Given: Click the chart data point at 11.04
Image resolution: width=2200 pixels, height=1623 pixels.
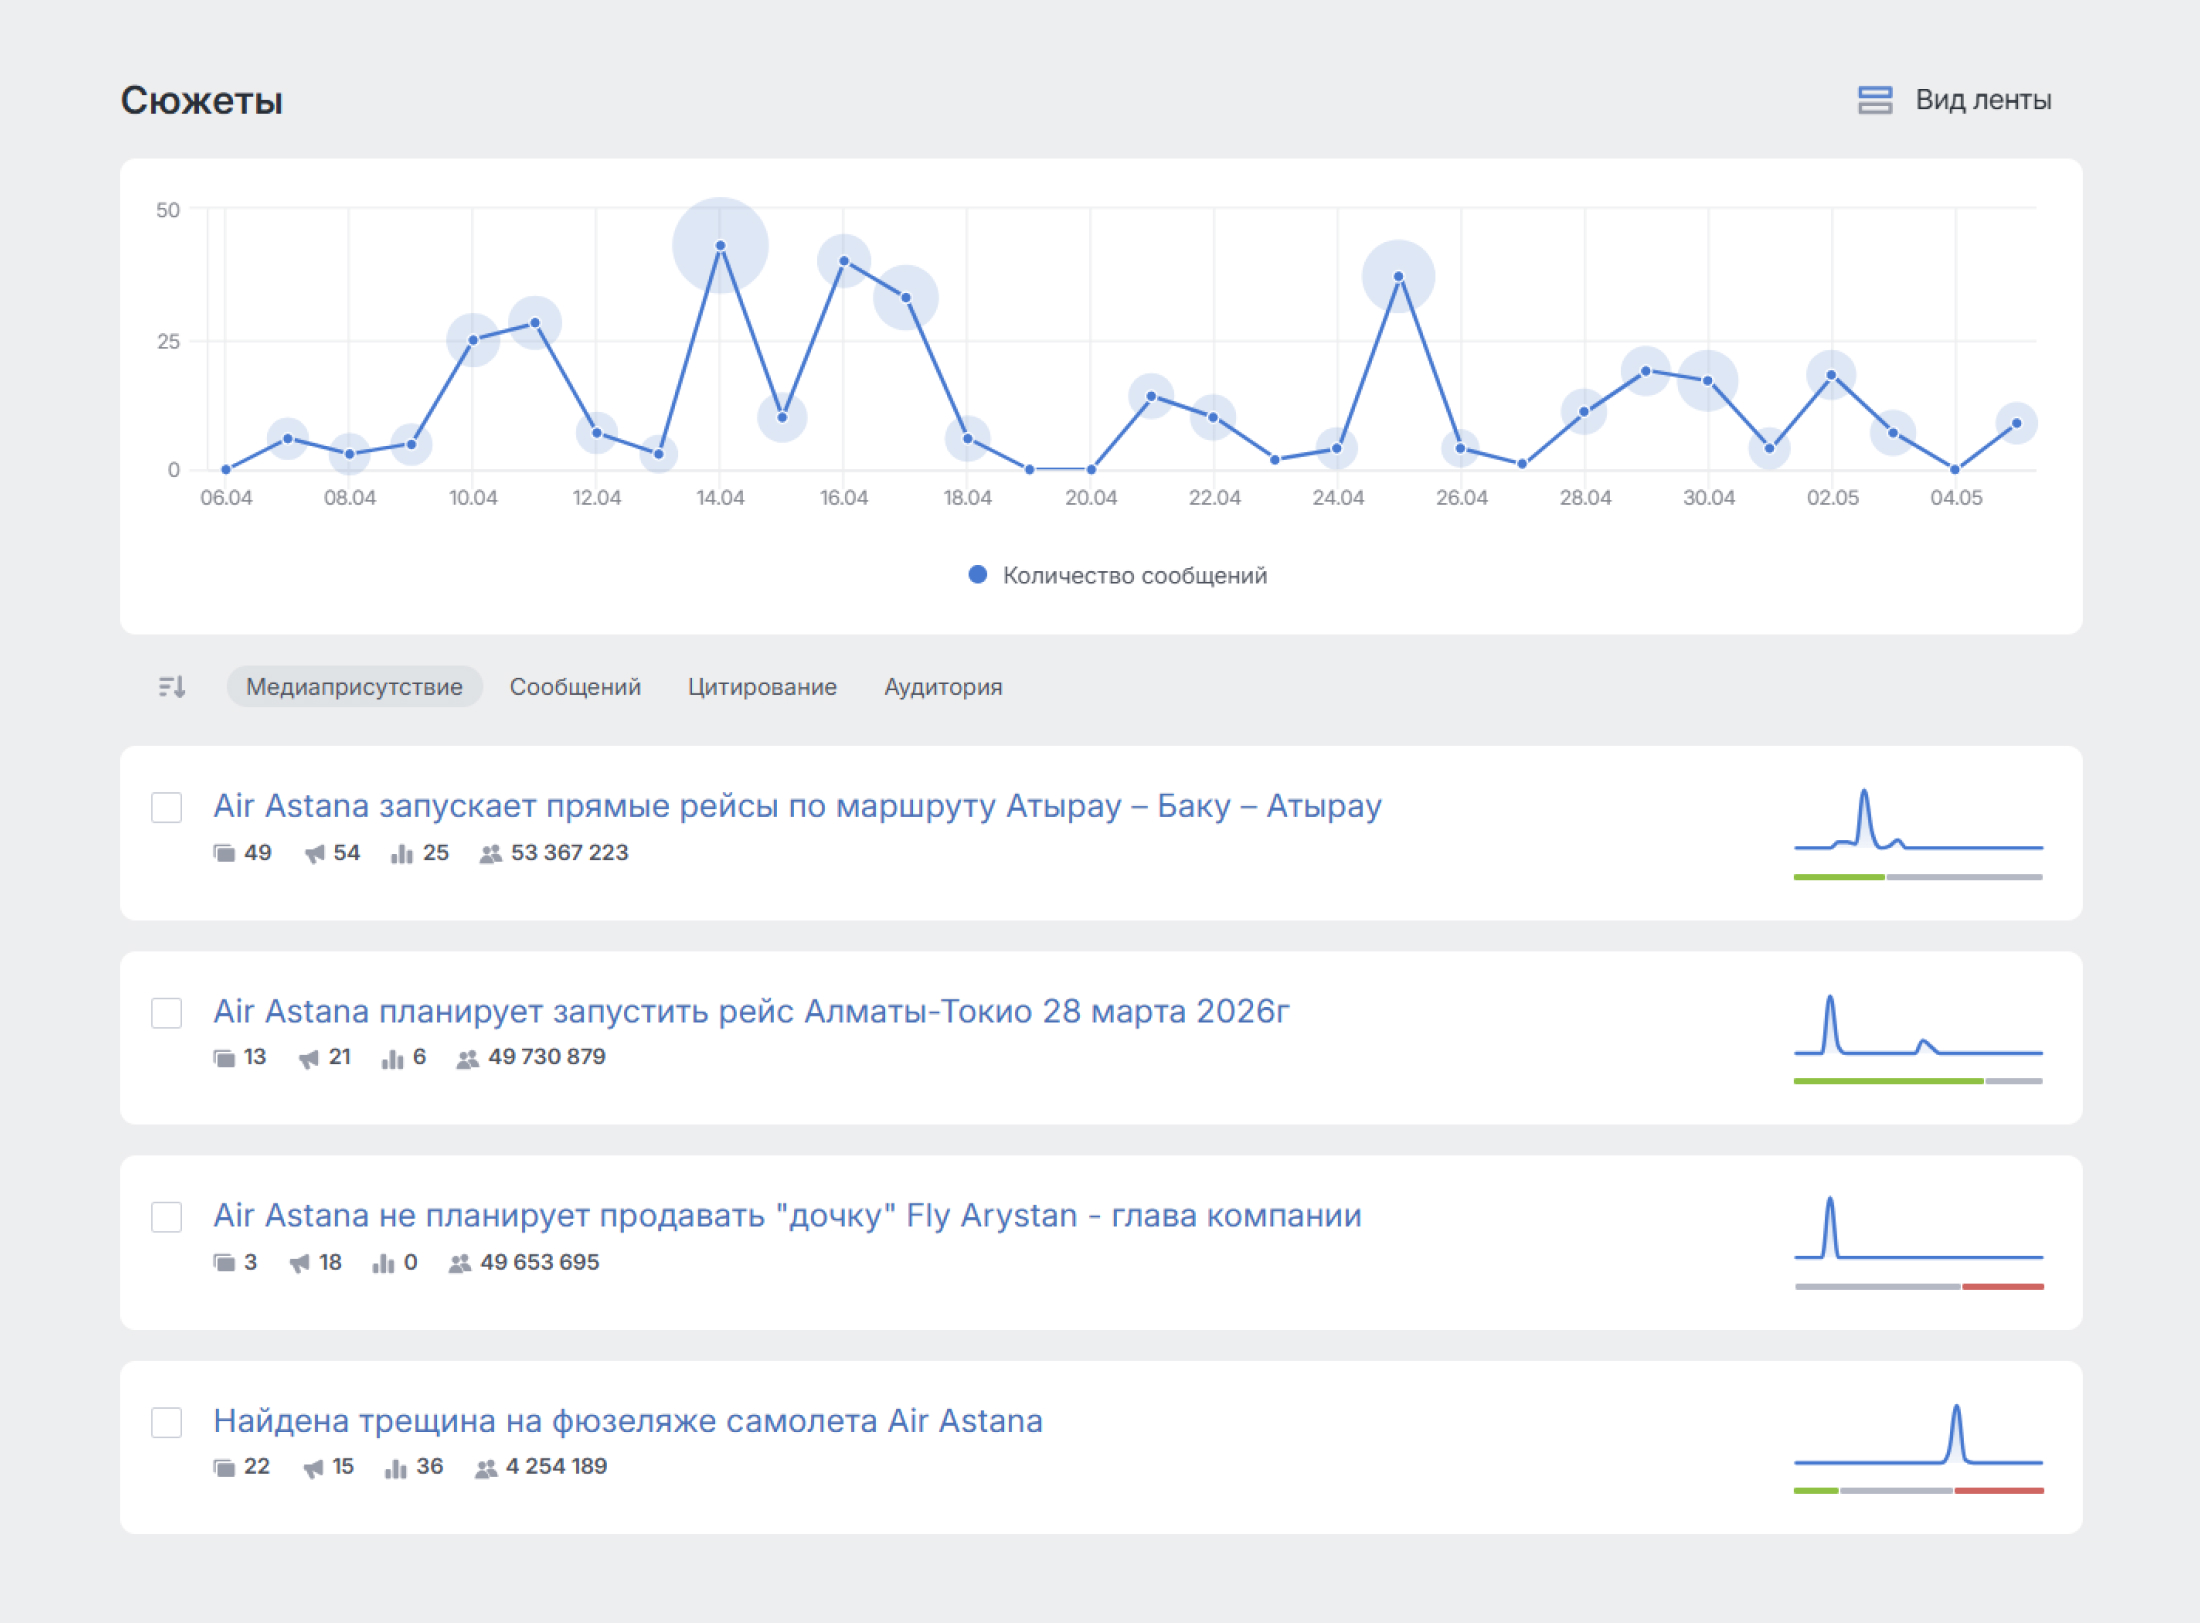Looking at the screenshot, I should (x=535, y=323).
